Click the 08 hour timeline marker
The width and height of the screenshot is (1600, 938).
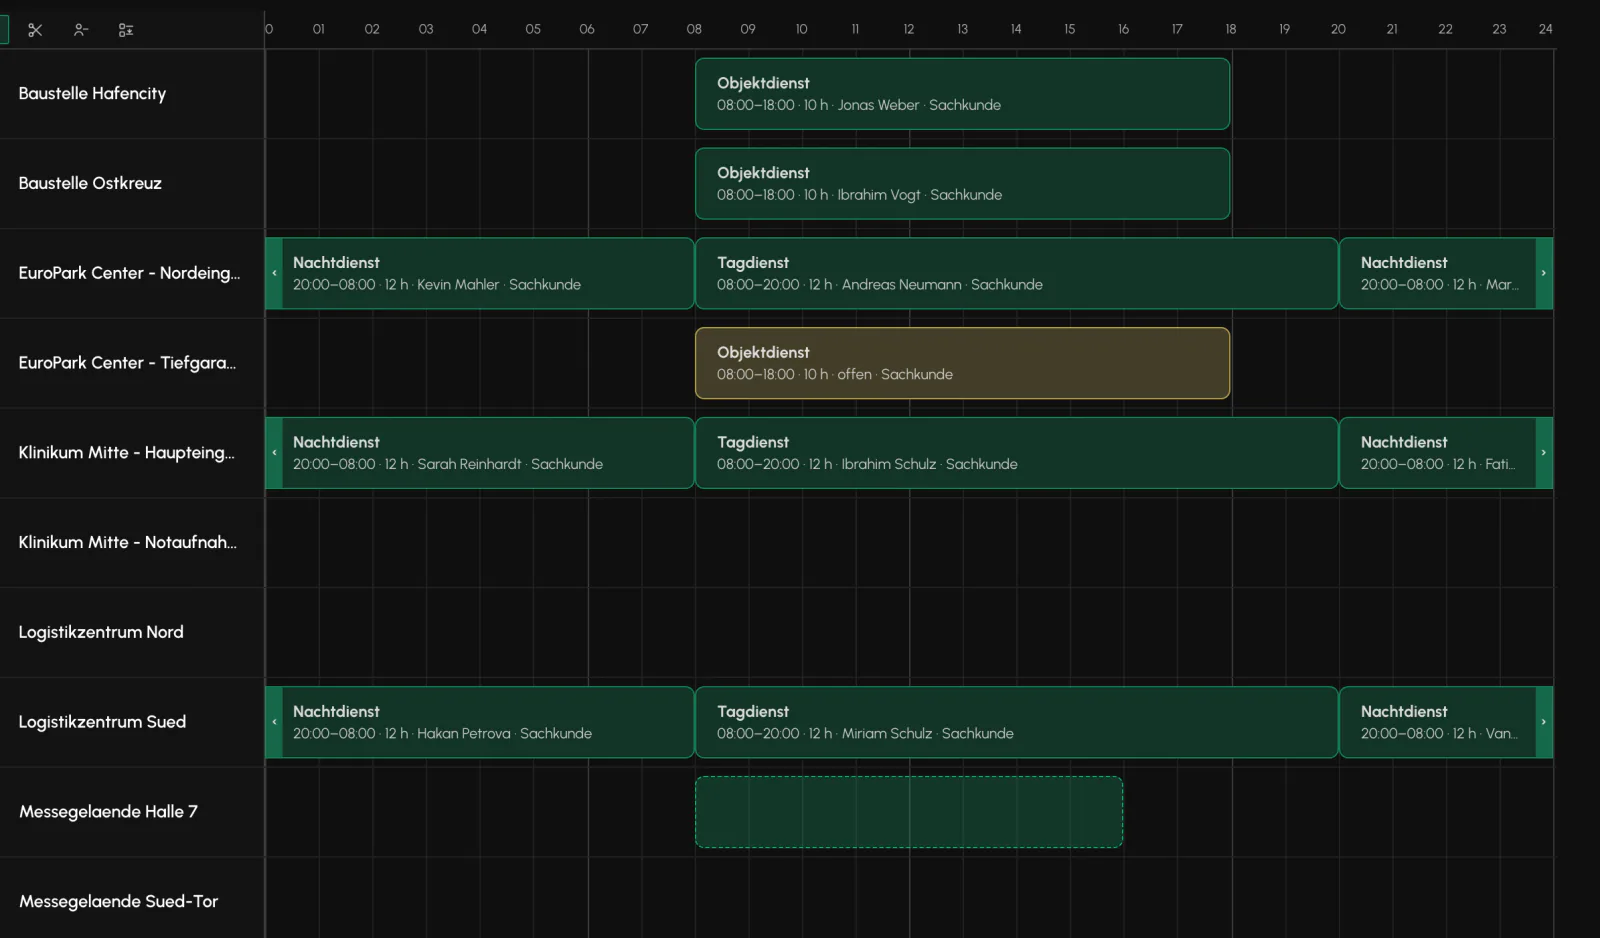(694, 29)
